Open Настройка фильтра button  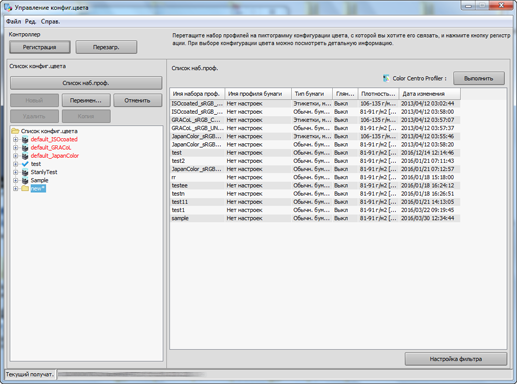tap(456, 359)
